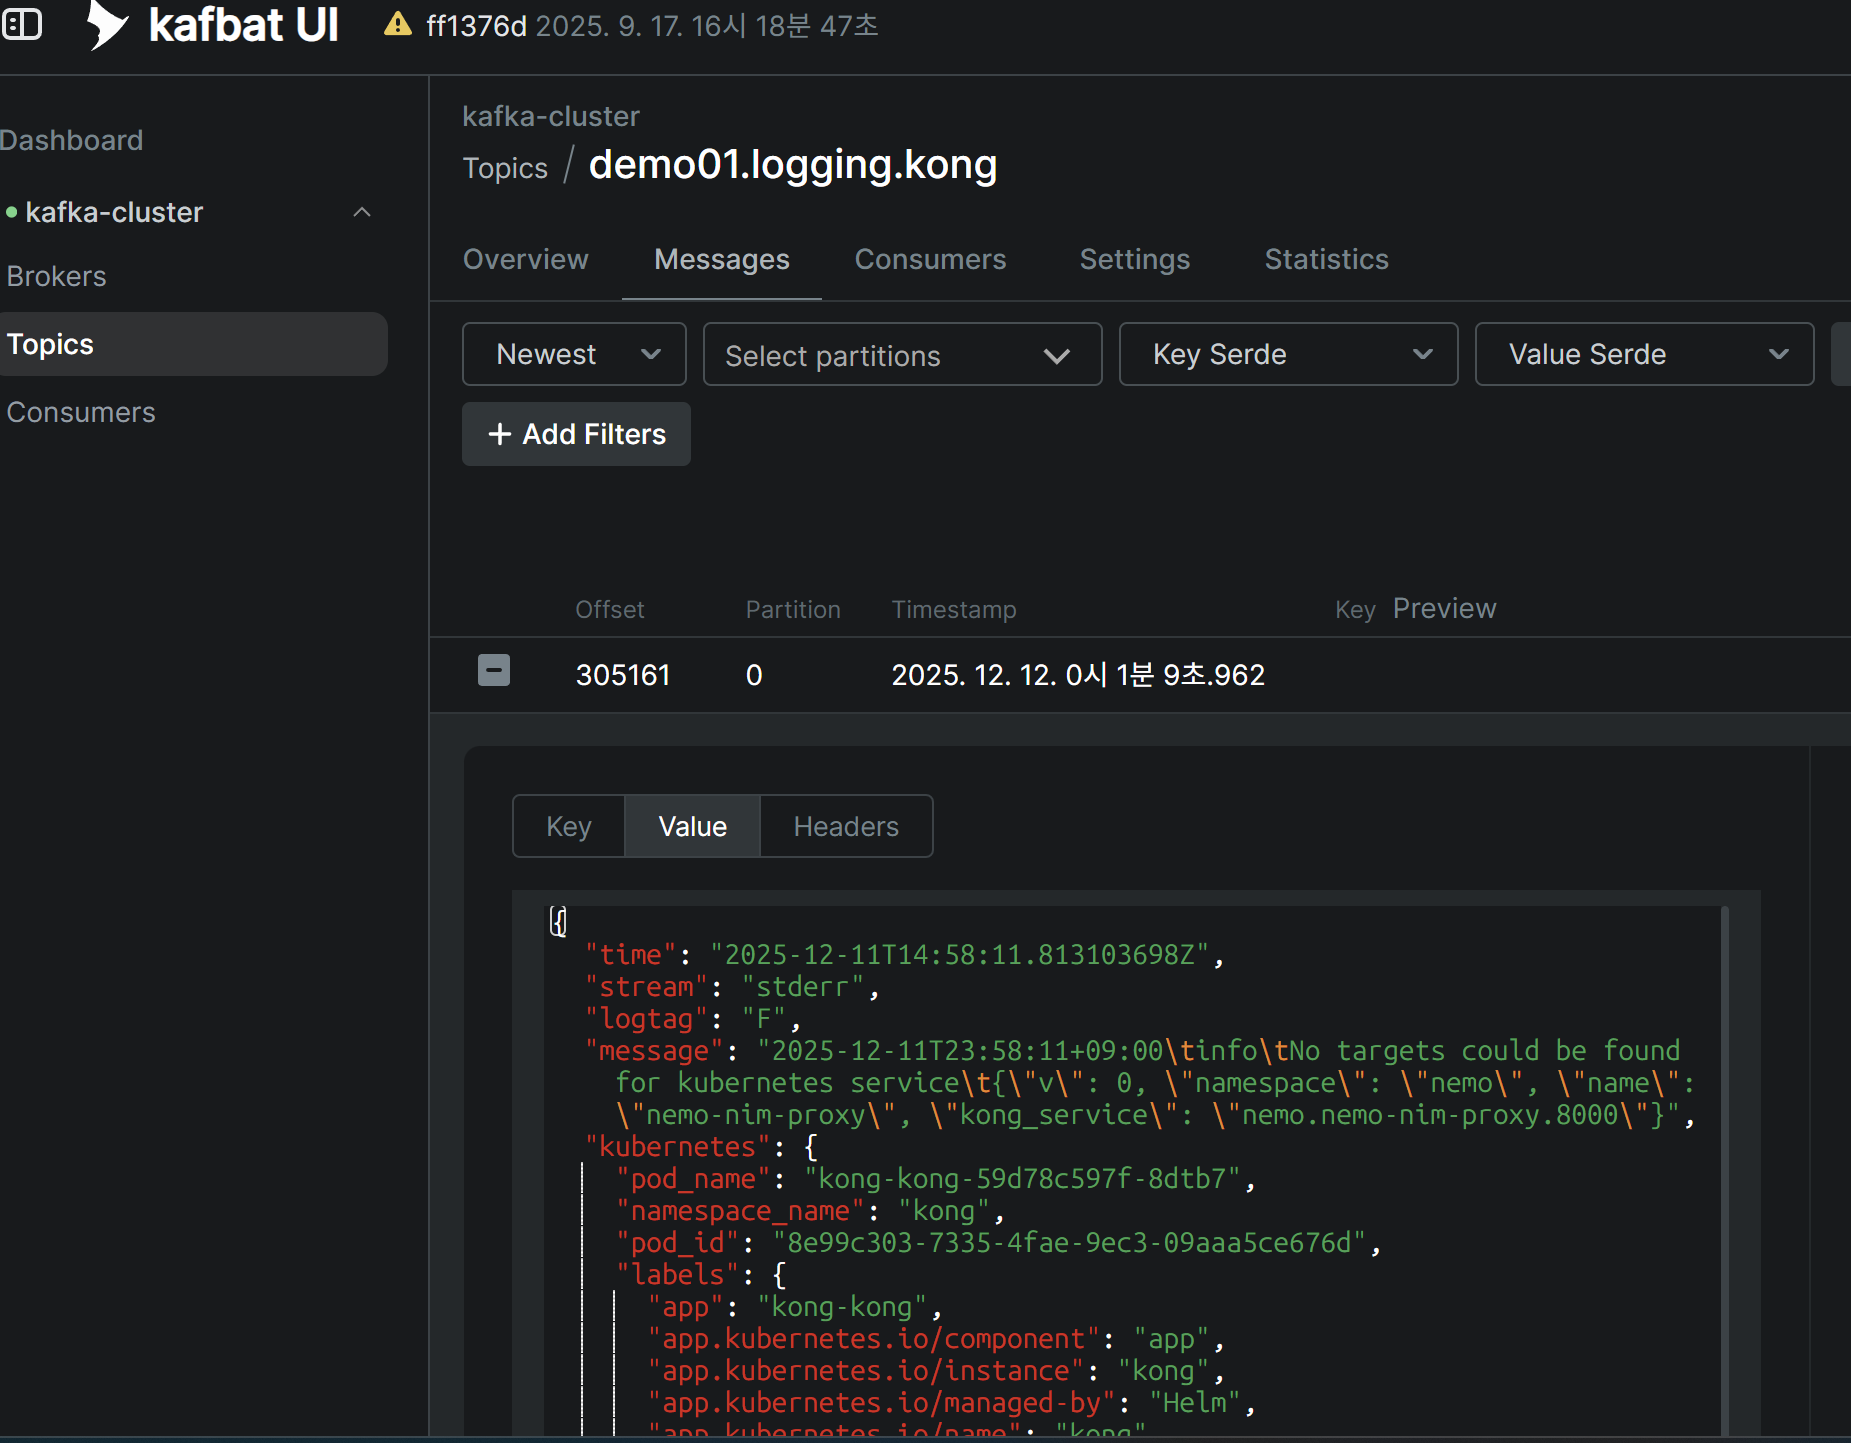The width and height of the screenshot is (1851, 1443).
Task: Click the yellow warning triangle icon
Action: click(398, 25)
